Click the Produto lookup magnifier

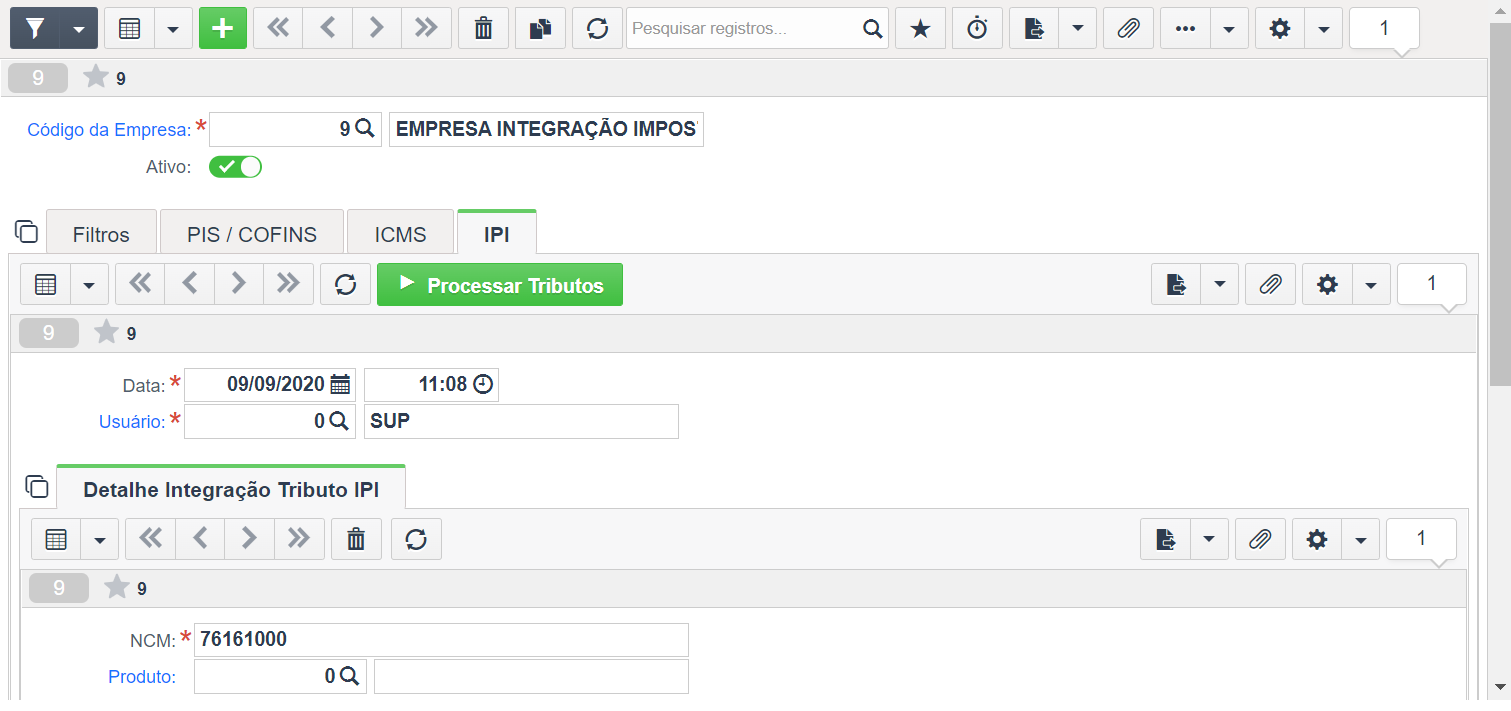click(x=349, y=676)
